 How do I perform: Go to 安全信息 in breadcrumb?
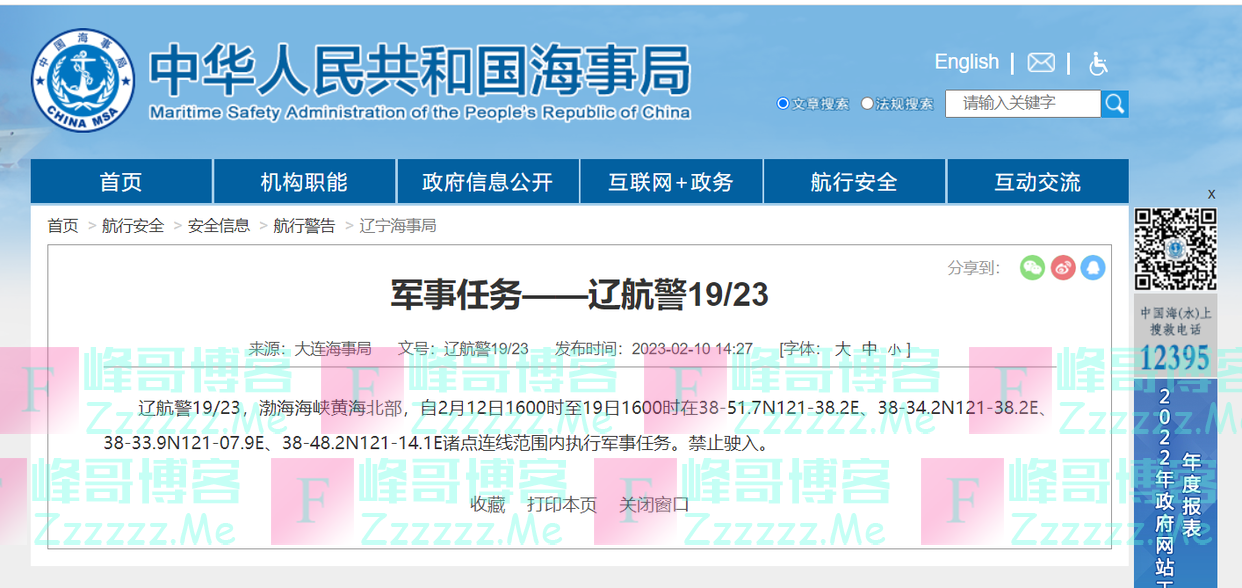pyautogui.click(x=219, y=226)
